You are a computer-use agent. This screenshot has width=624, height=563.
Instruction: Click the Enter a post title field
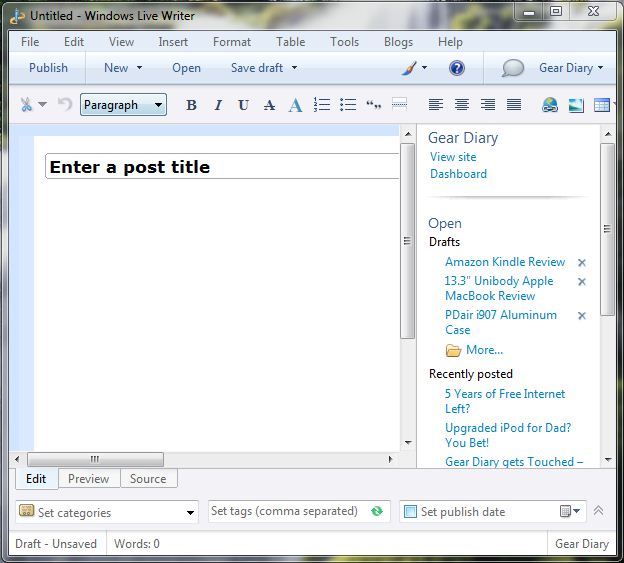point(222,166)
